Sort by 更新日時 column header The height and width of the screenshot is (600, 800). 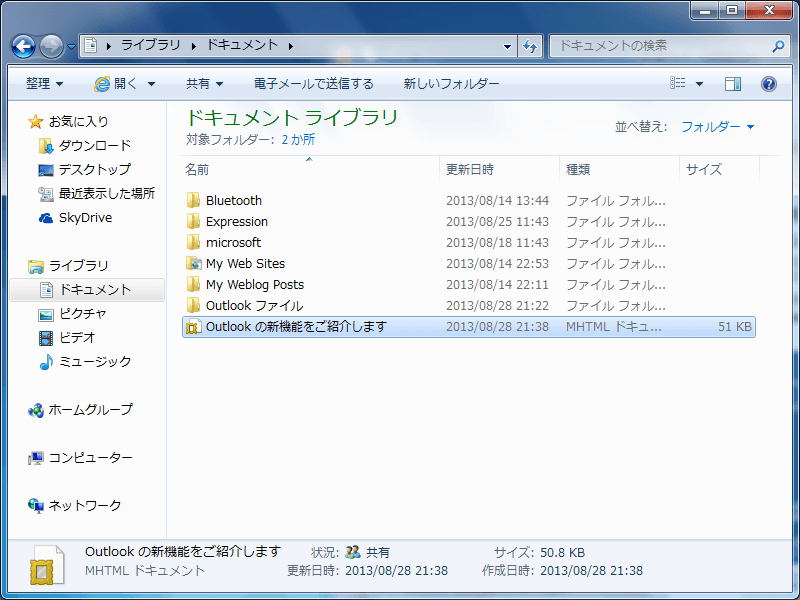click(499, 169)
